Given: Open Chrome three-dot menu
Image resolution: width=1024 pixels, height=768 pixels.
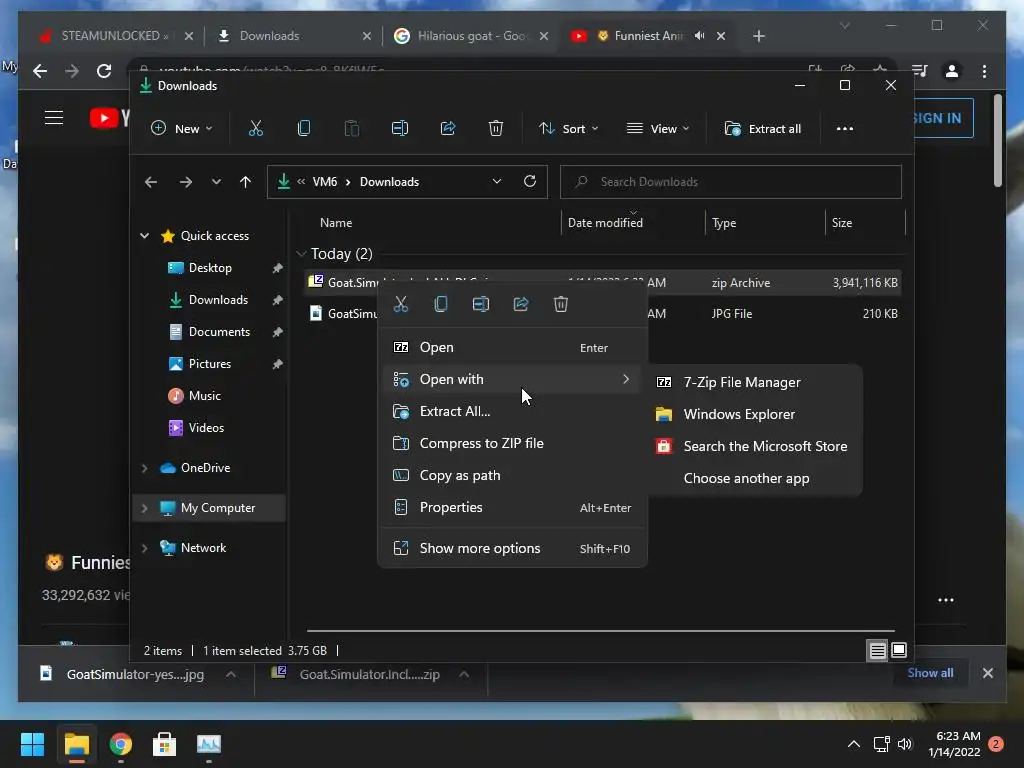Looking at the screenshot, I should [984, 71].
